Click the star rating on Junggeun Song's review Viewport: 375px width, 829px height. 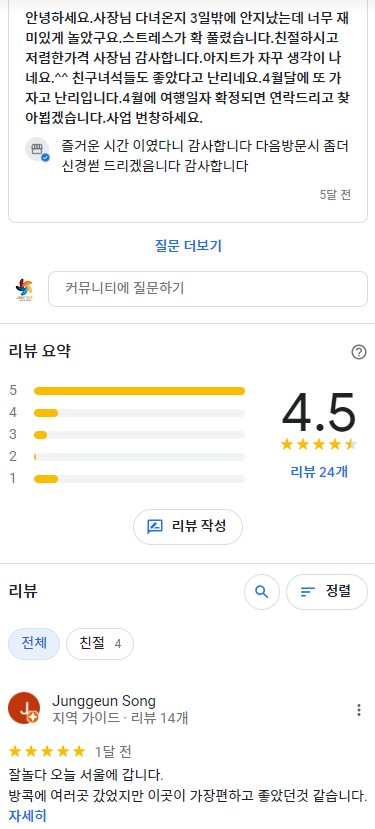47,751
